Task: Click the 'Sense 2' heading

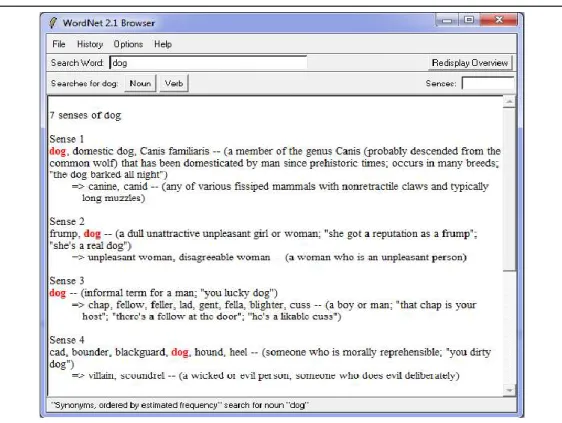Action: [x=67, y=221]
